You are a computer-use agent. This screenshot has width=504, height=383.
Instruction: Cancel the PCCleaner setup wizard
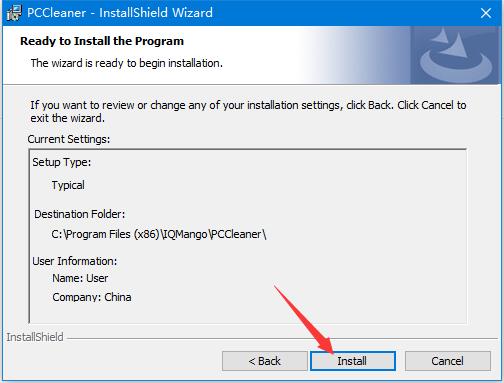[x=448, y=361]
